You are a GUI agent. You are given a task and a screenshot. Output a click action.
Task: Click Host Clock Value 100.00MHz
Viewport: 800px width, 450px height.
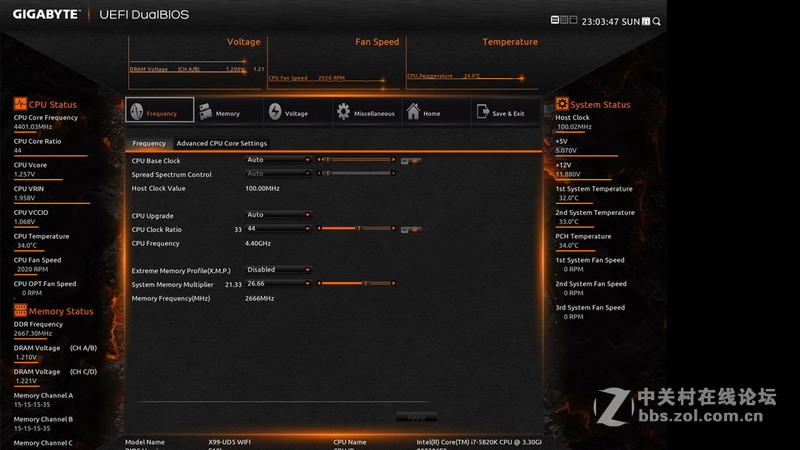tap(262, 188)
